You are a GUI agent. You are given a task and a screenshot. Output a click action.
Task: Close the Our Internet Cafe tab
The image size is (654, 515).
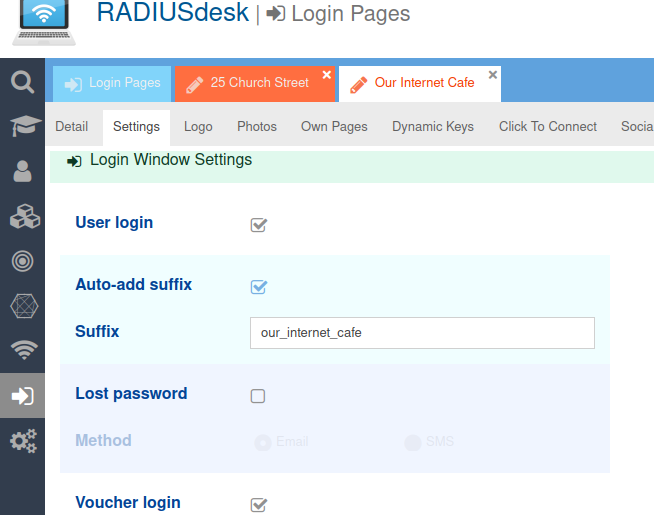(x=492, y=75)
